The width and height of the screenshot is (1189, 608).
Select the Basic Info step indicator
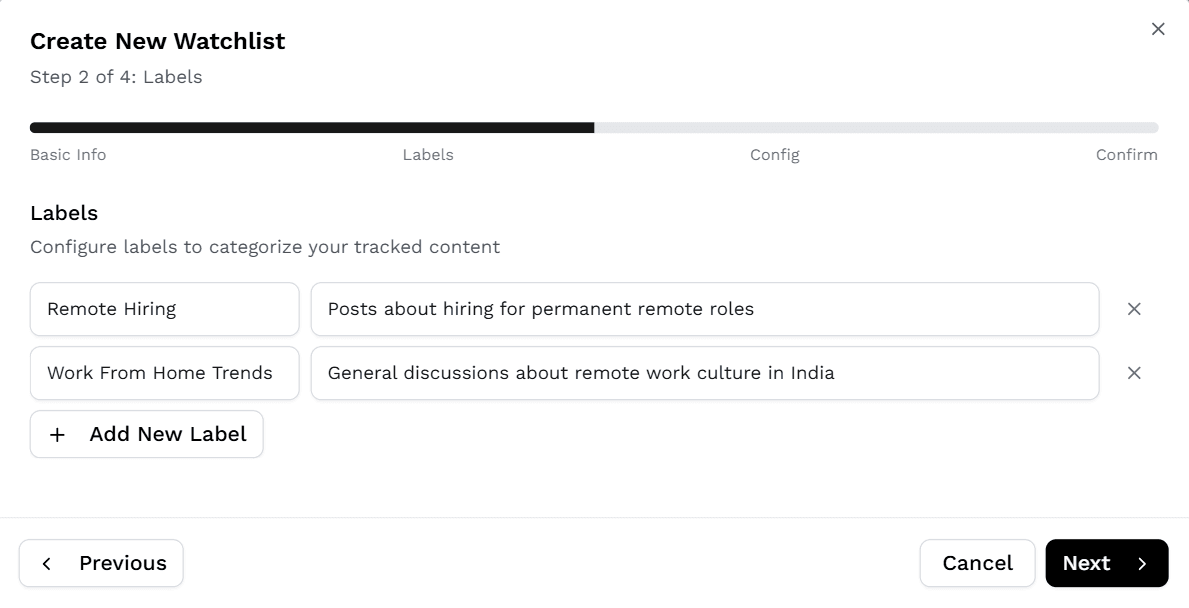tap(67, 155)
